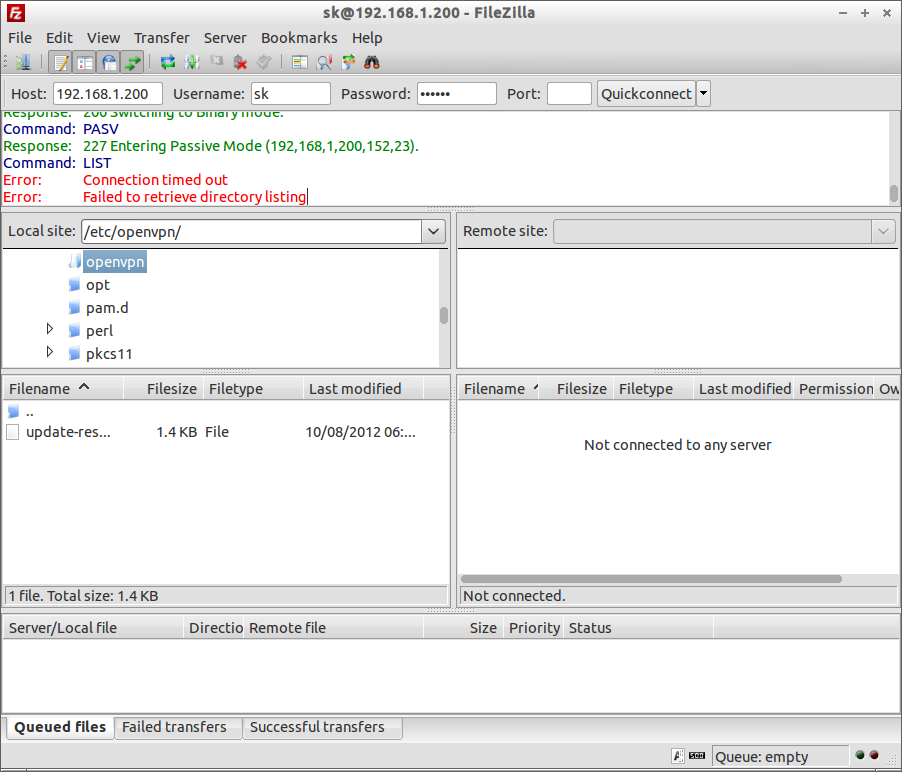Click the opt folder icon

[x=74, y=285]
